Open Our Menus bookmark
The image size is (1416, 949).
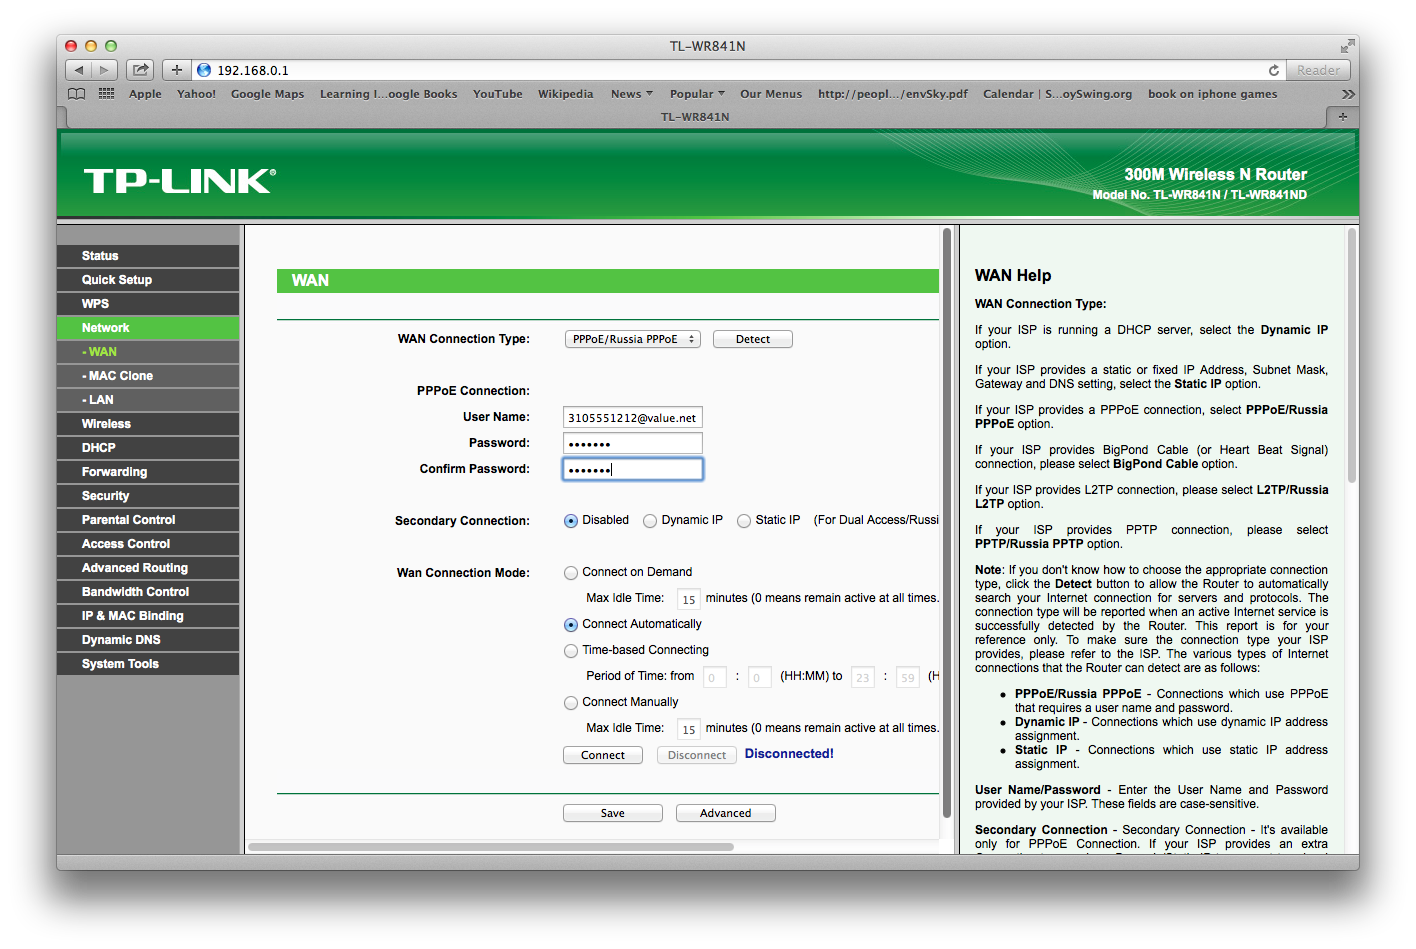771,94
